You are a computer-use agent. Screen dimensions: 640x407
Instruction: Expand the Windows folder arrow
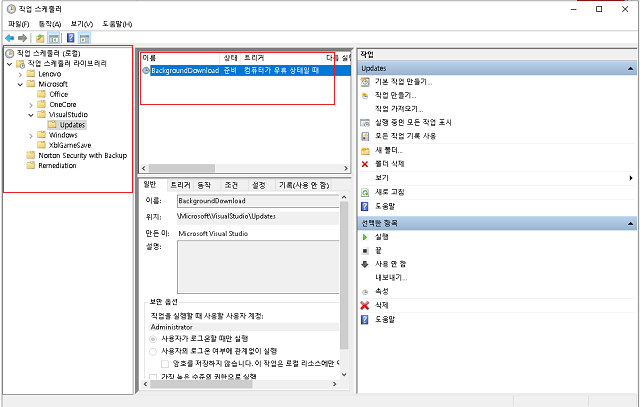pos(31,136)
